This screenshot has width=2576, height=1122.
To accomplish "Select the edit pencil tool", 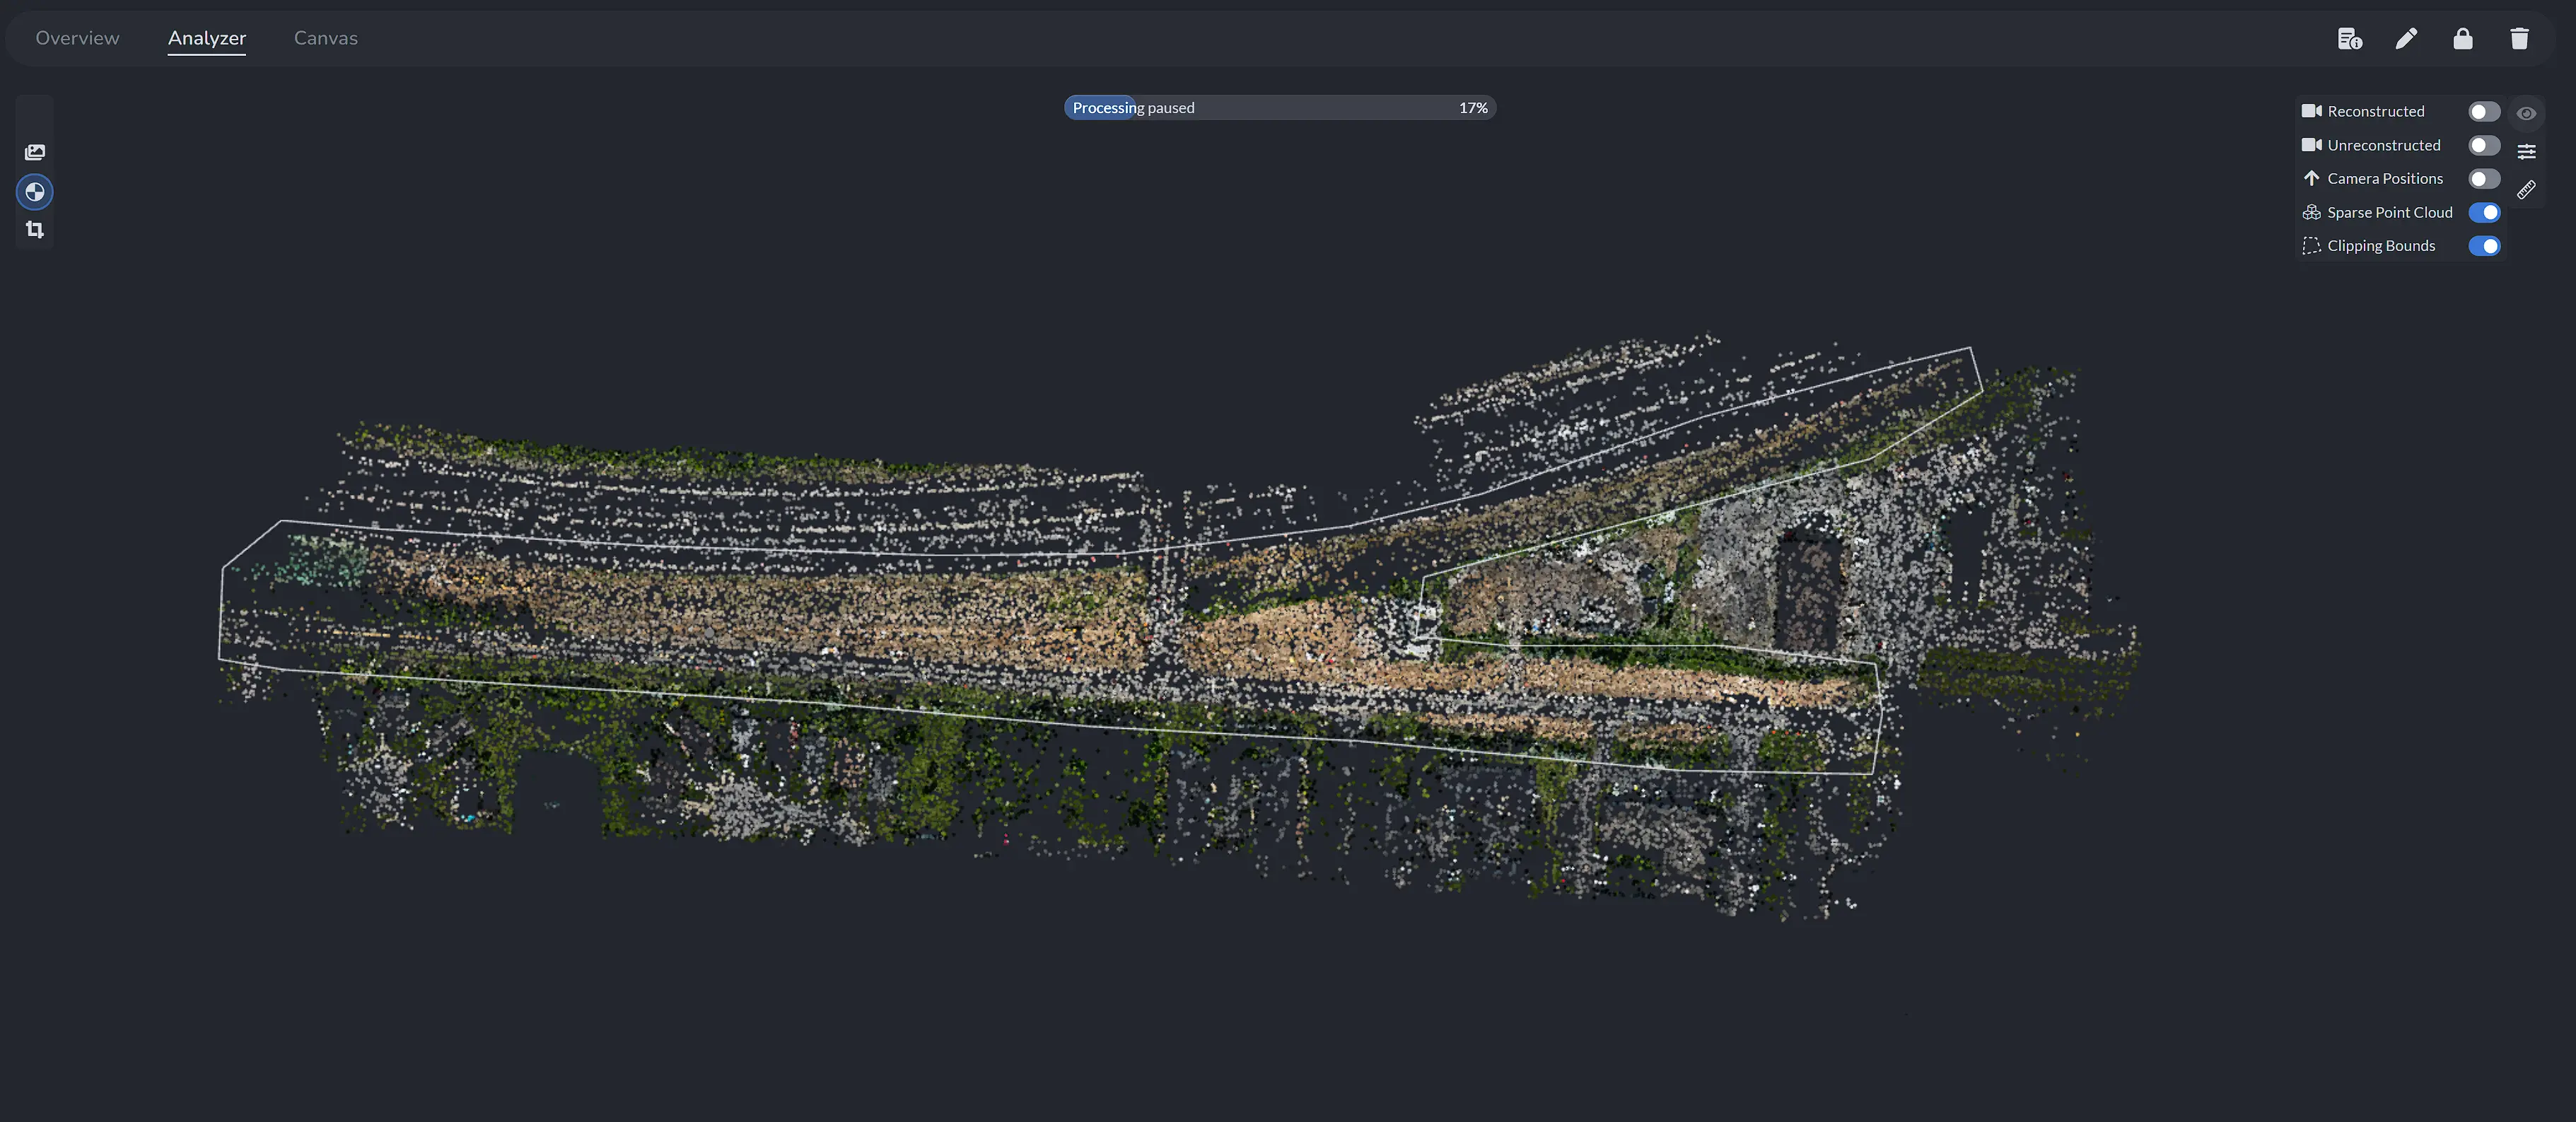I will pyautogui.click(x=2407, y=38).
